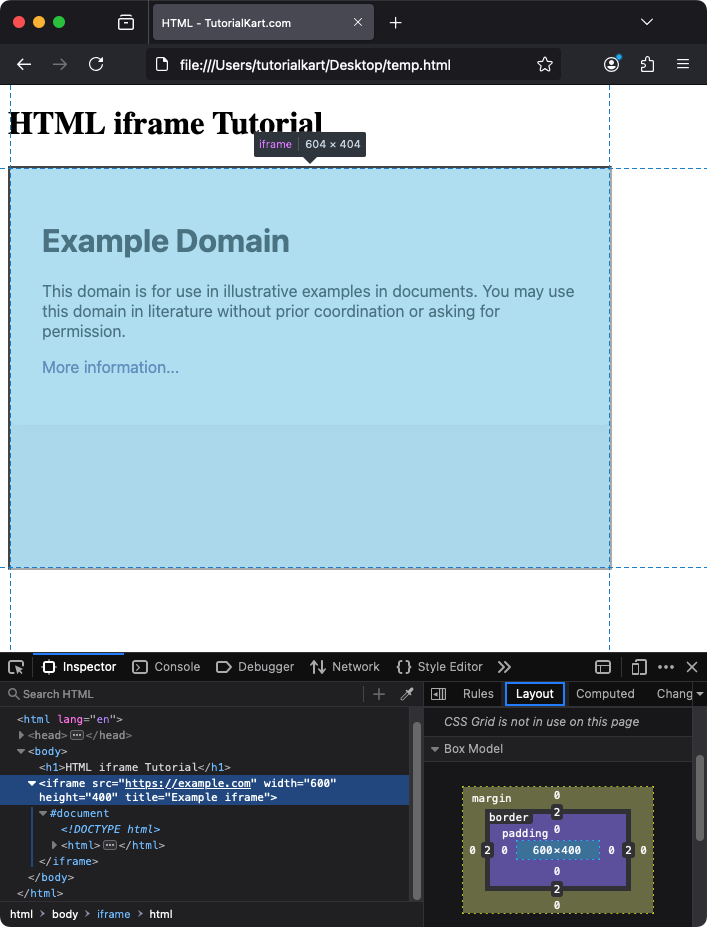
Task: Click the html breadcrumb at far left
Action: click(21, 914)
